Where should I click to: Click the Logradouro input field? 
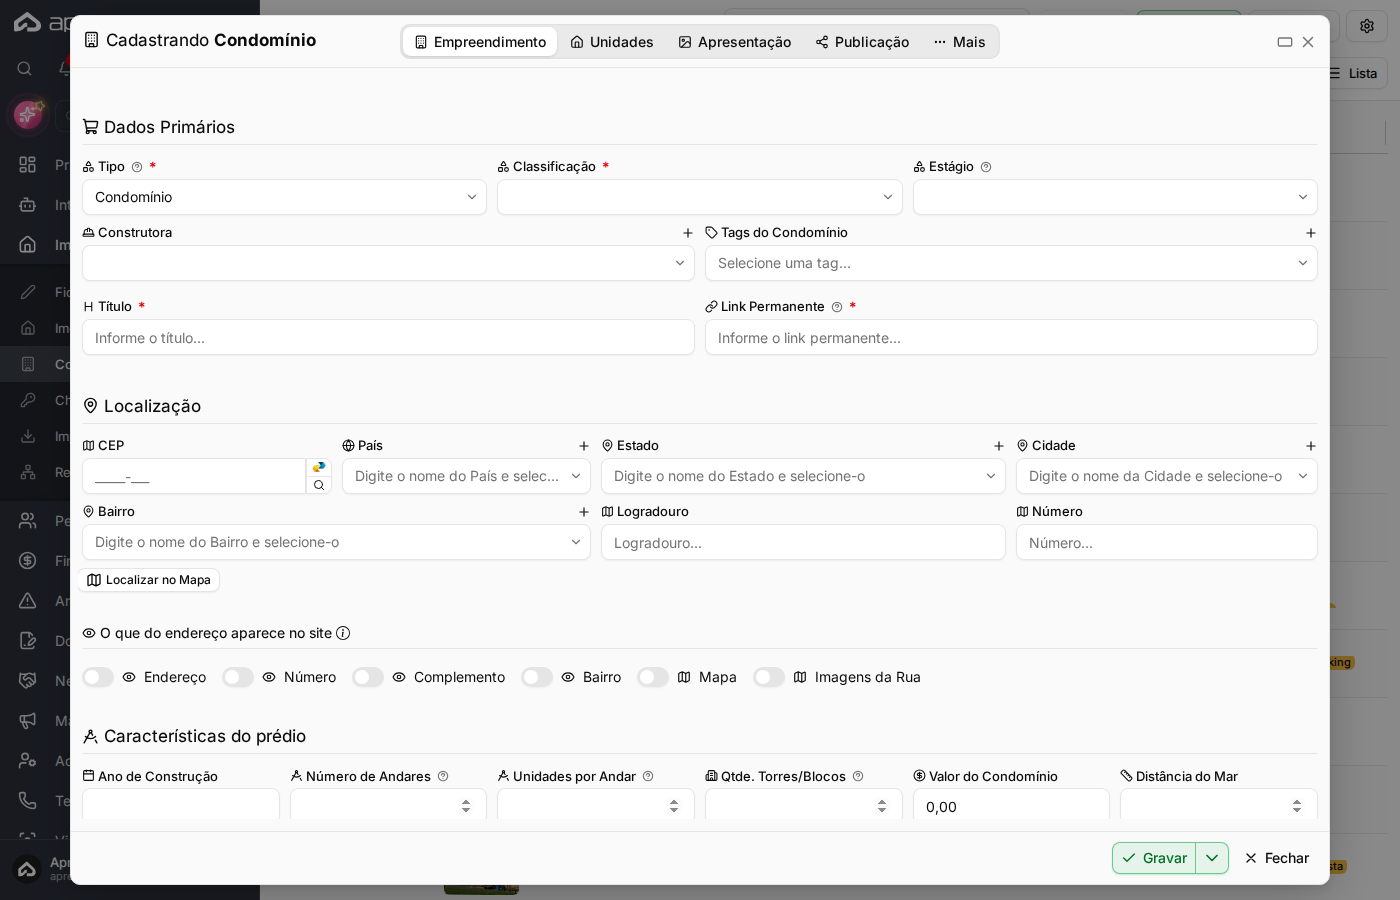tap(803, 542)
